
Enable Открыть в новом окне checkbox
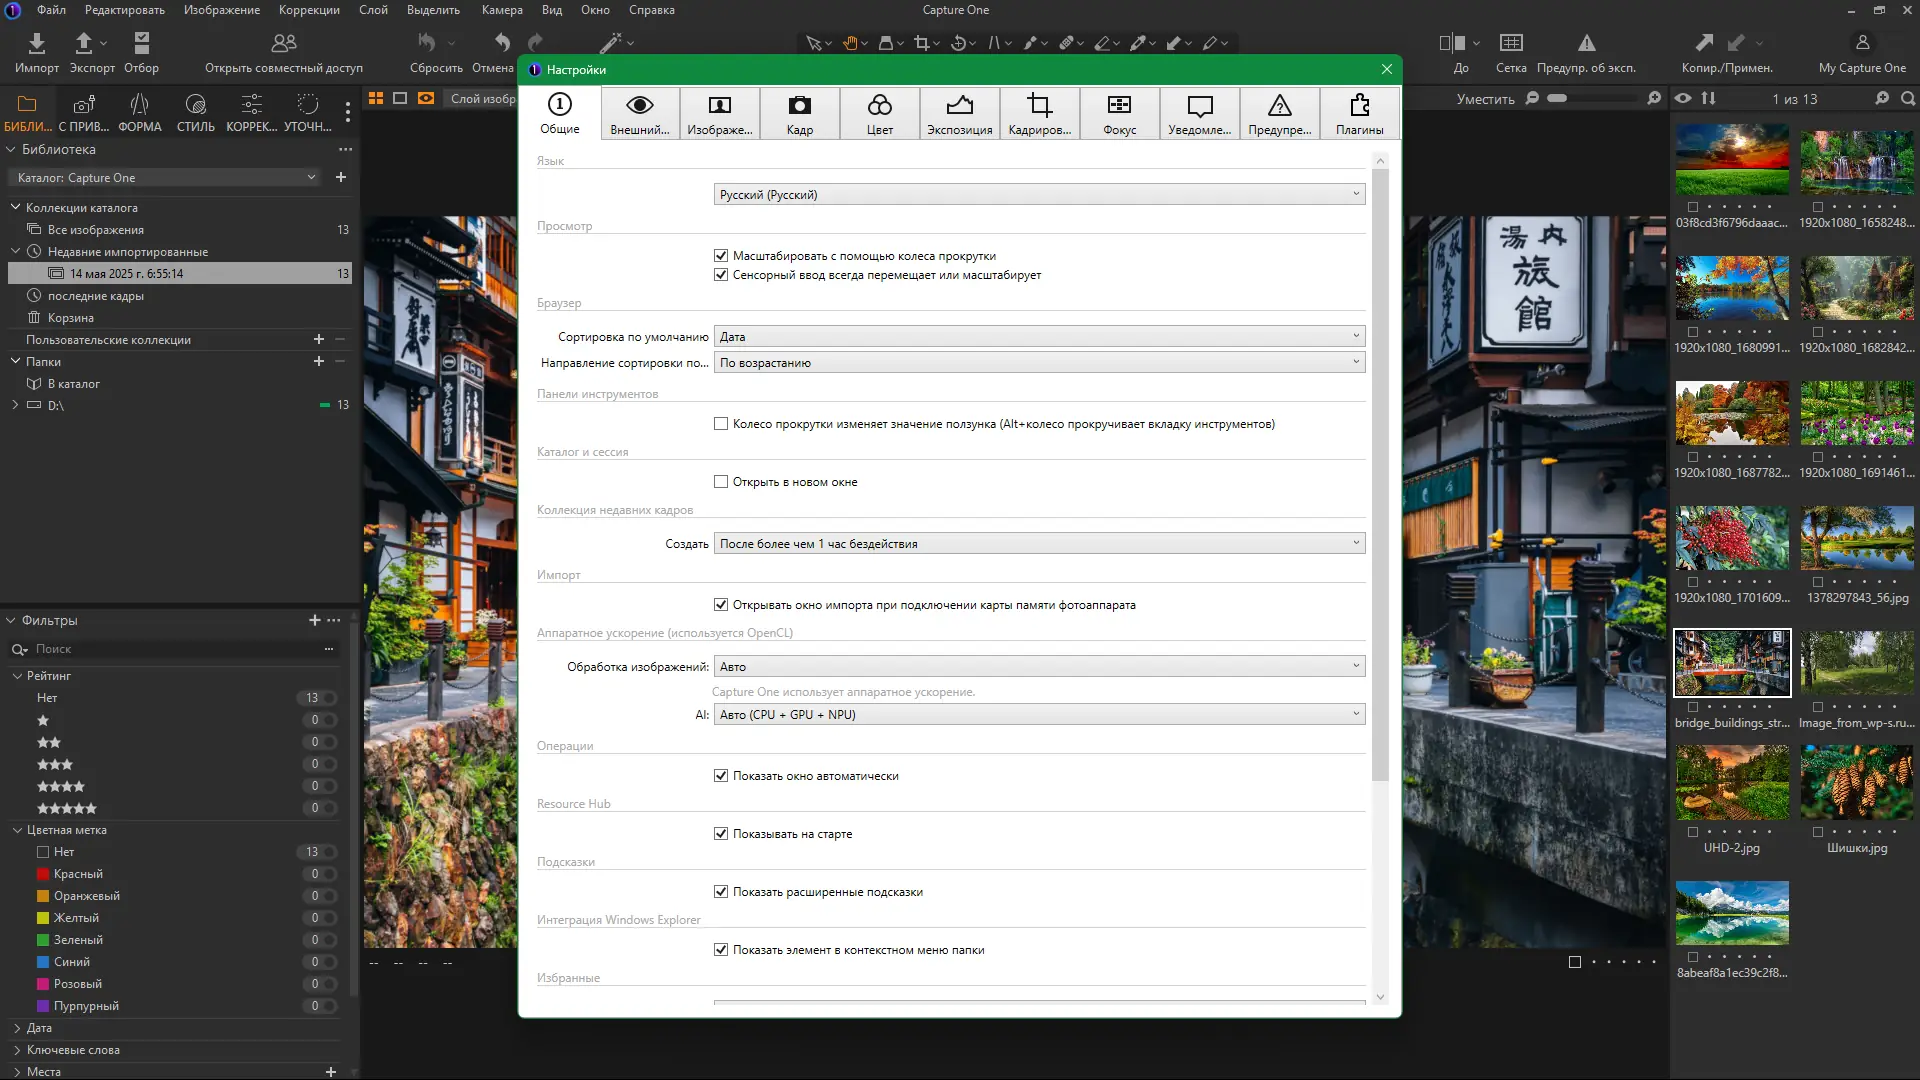[x=721, y=482]
